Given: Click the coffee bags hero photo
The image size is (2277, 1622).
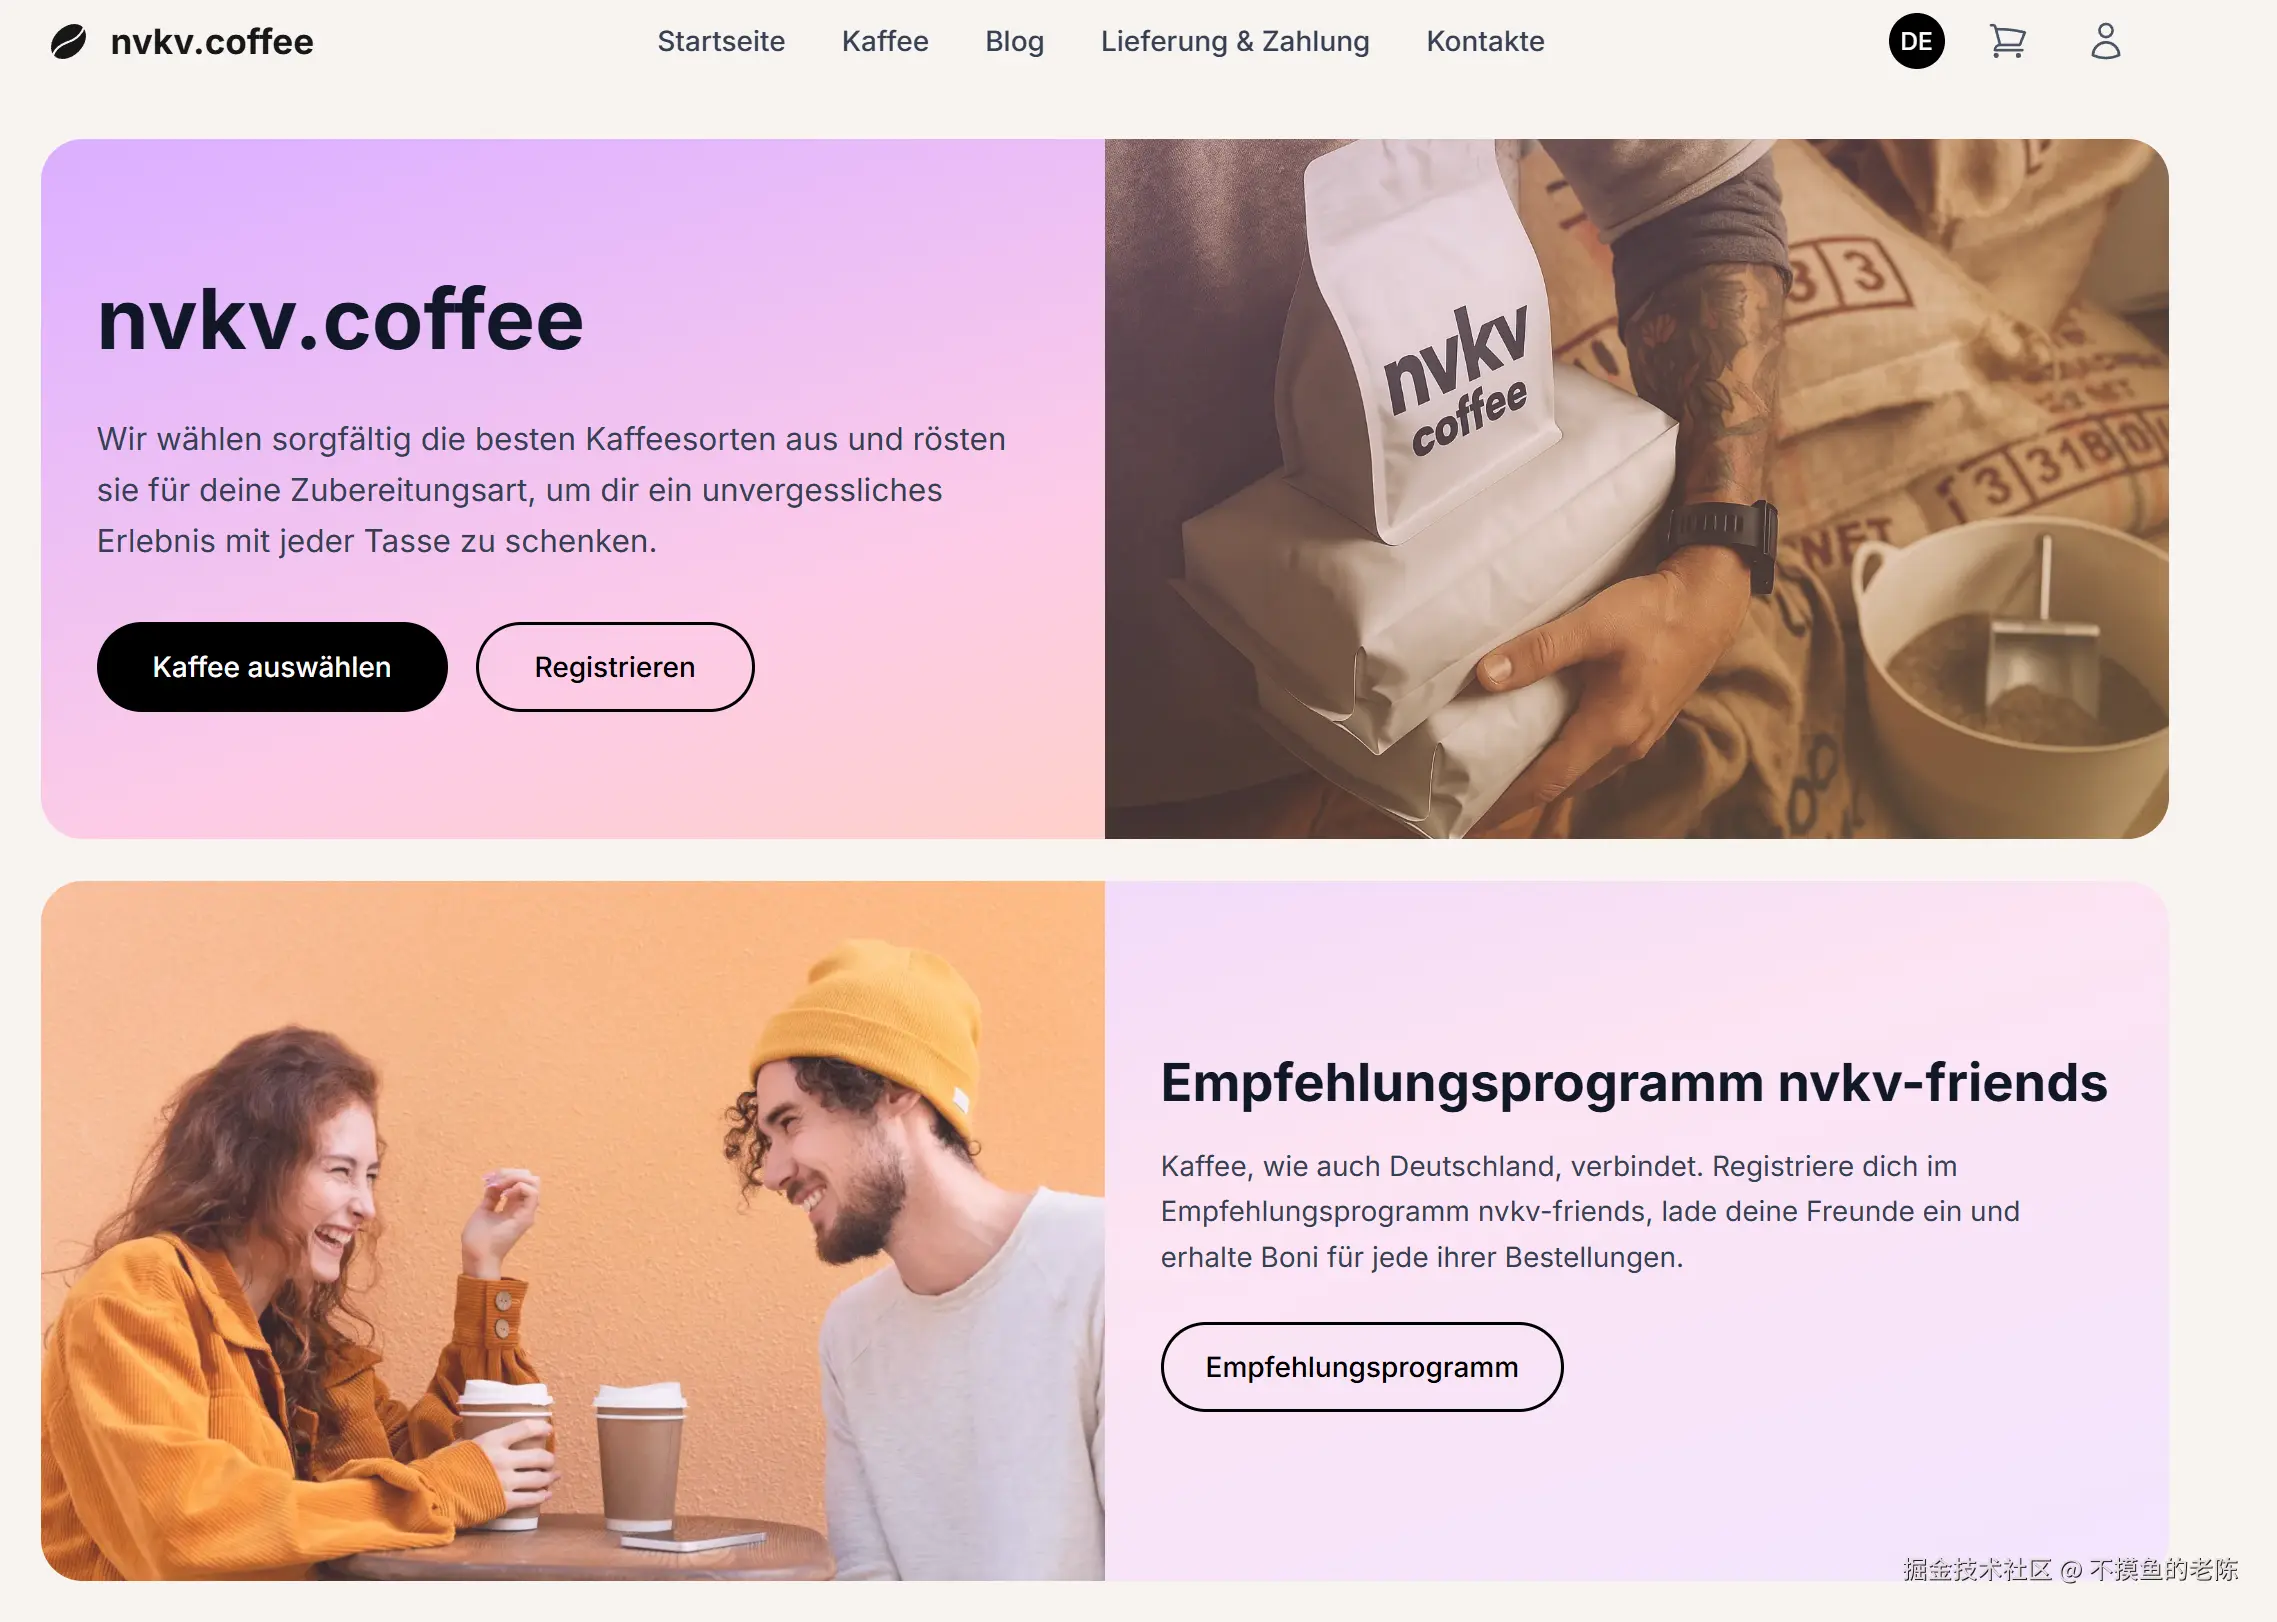Looking at the screenshot, I should pyautogui.click(x=1636, y=489).
